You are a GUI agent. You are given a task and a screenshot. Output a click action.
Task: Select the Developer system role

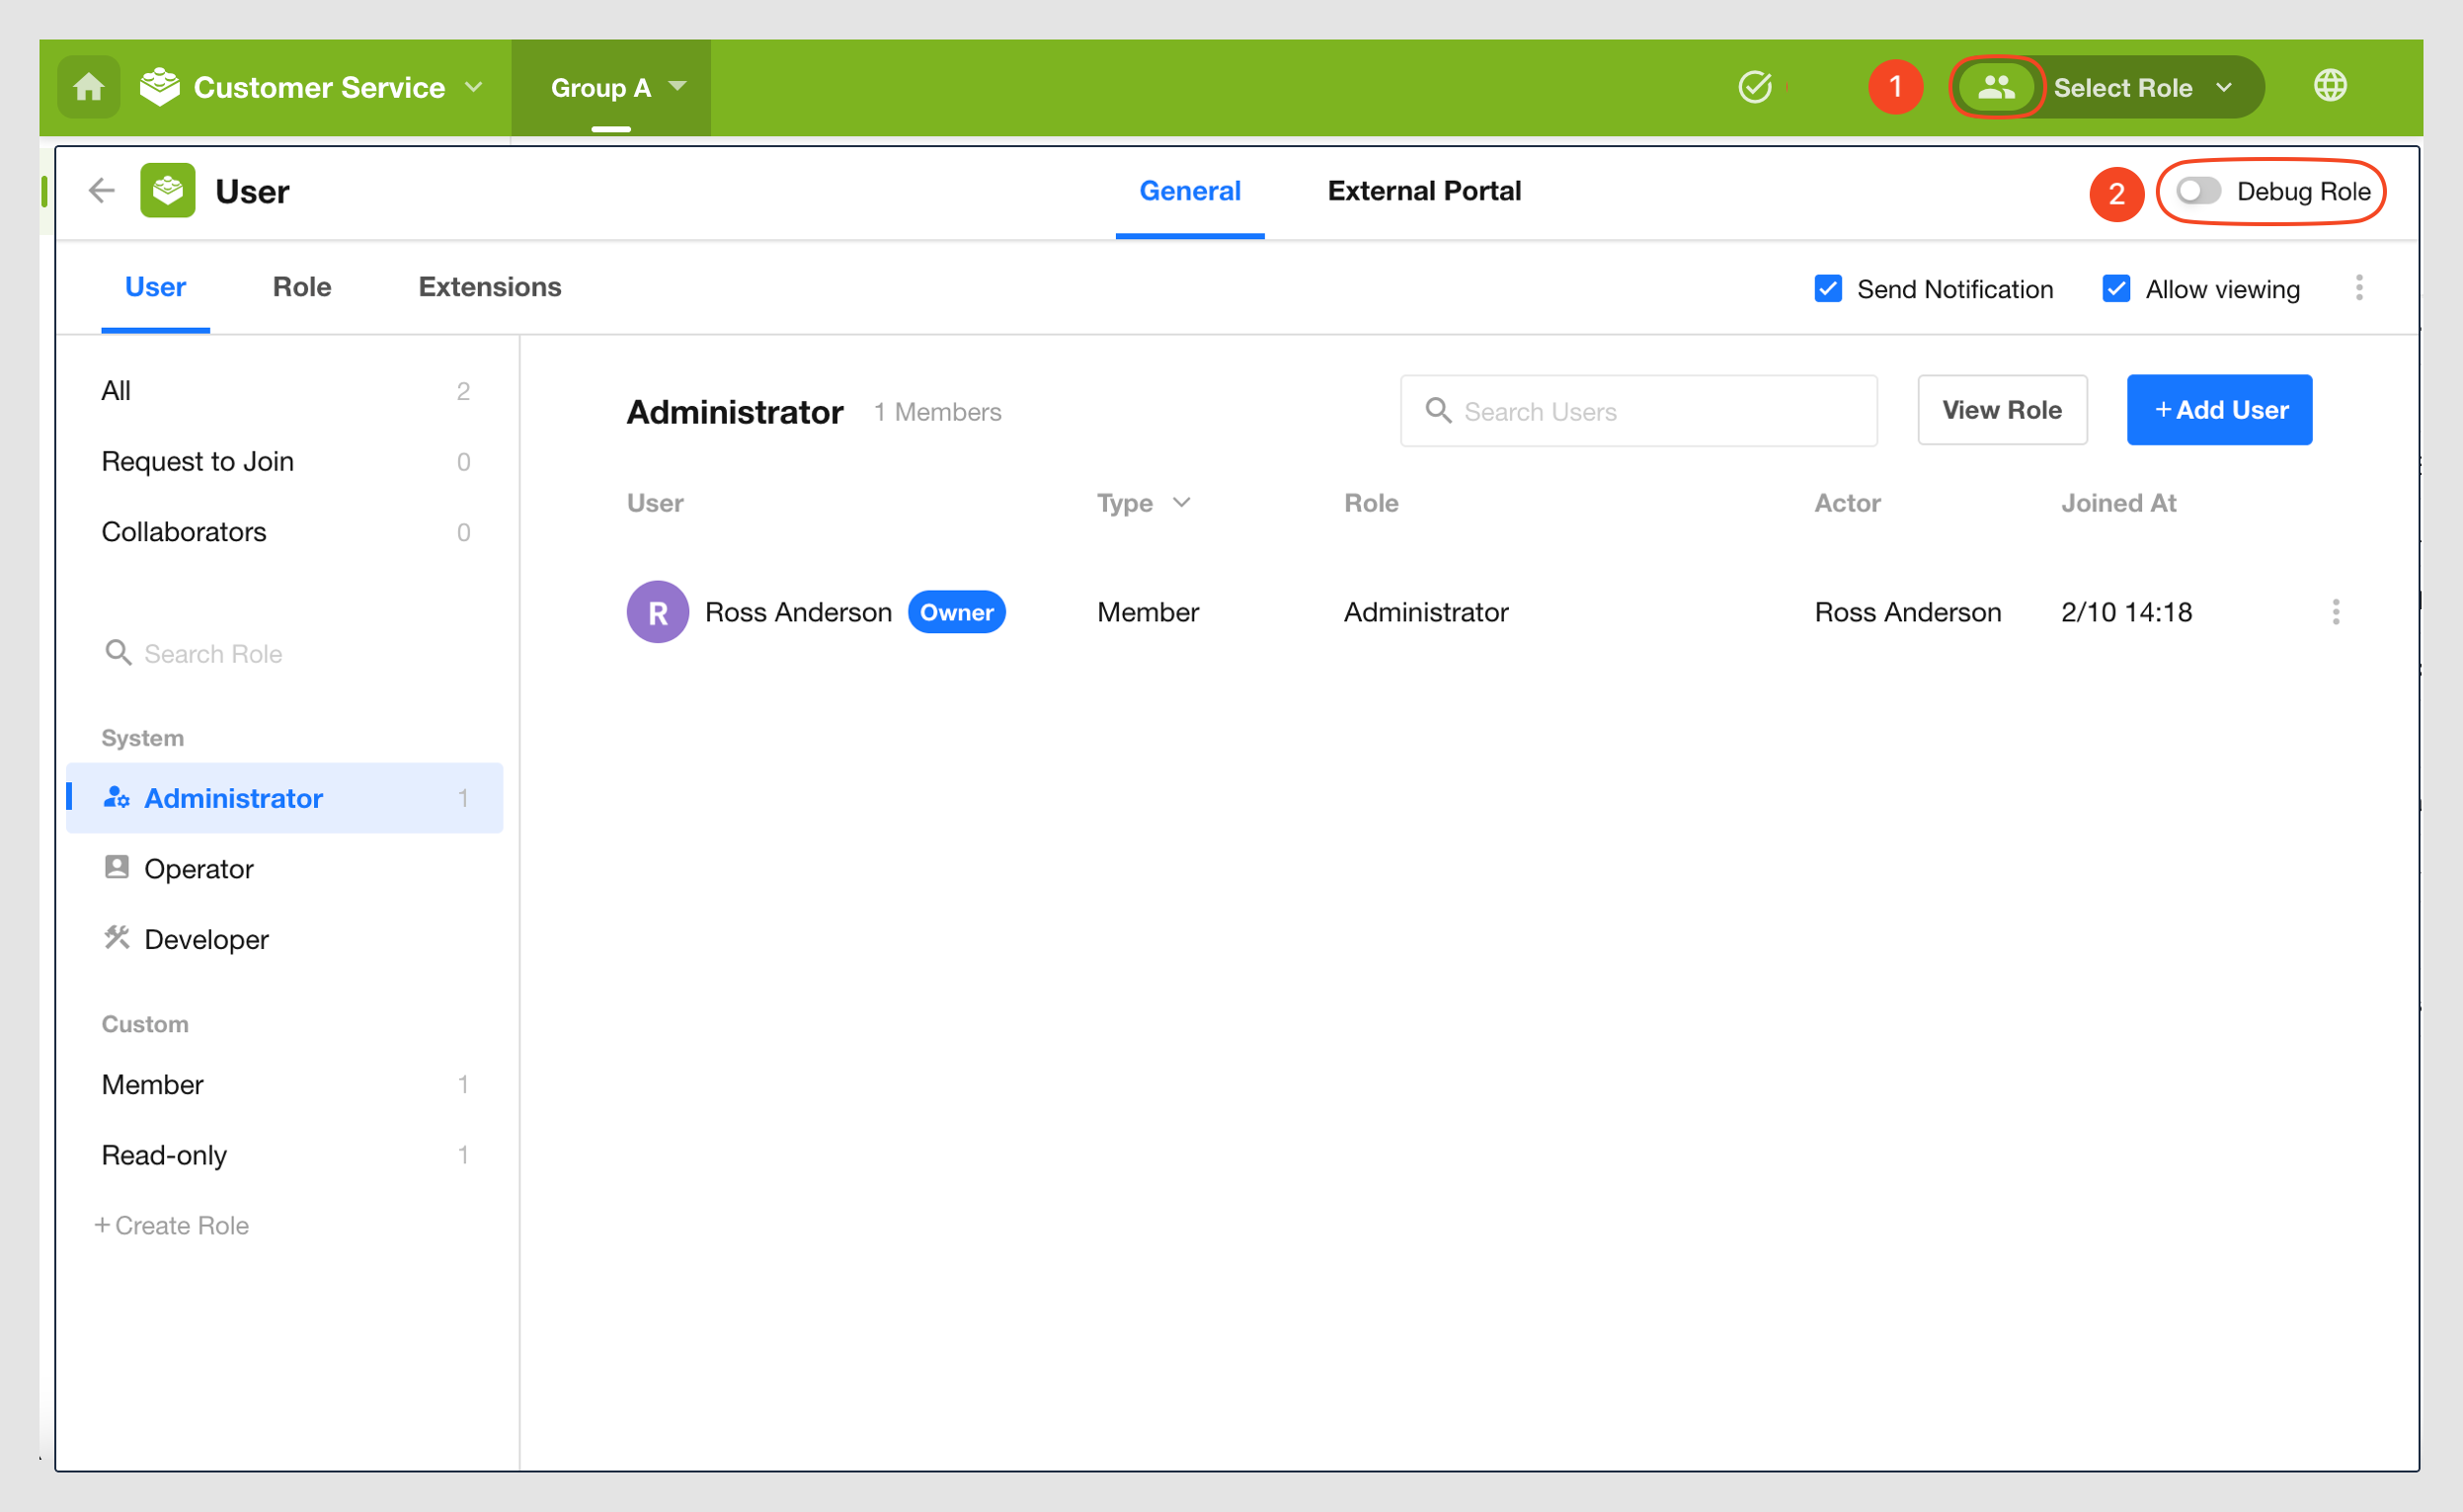tap(285, 939)
